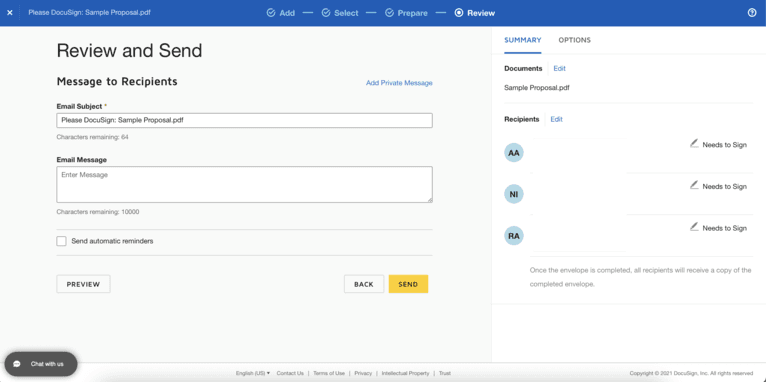The height and width of the screenshot is (382, 766).
Task: Go to the Add step
Action: click(281, 13)
